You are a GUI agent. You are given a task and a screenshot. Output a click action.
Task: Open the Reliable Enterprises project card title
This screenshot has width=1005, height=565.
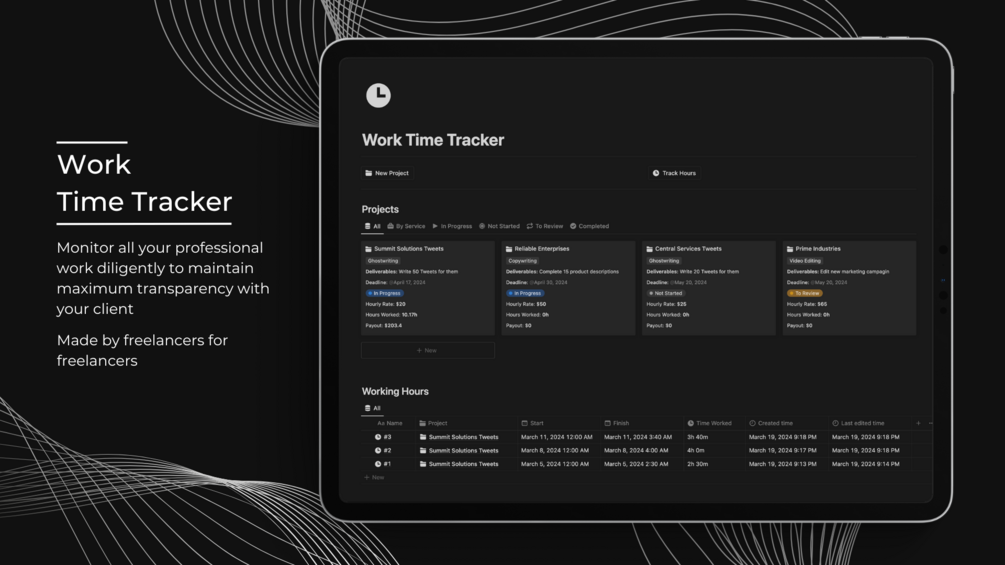pos(542,249)
